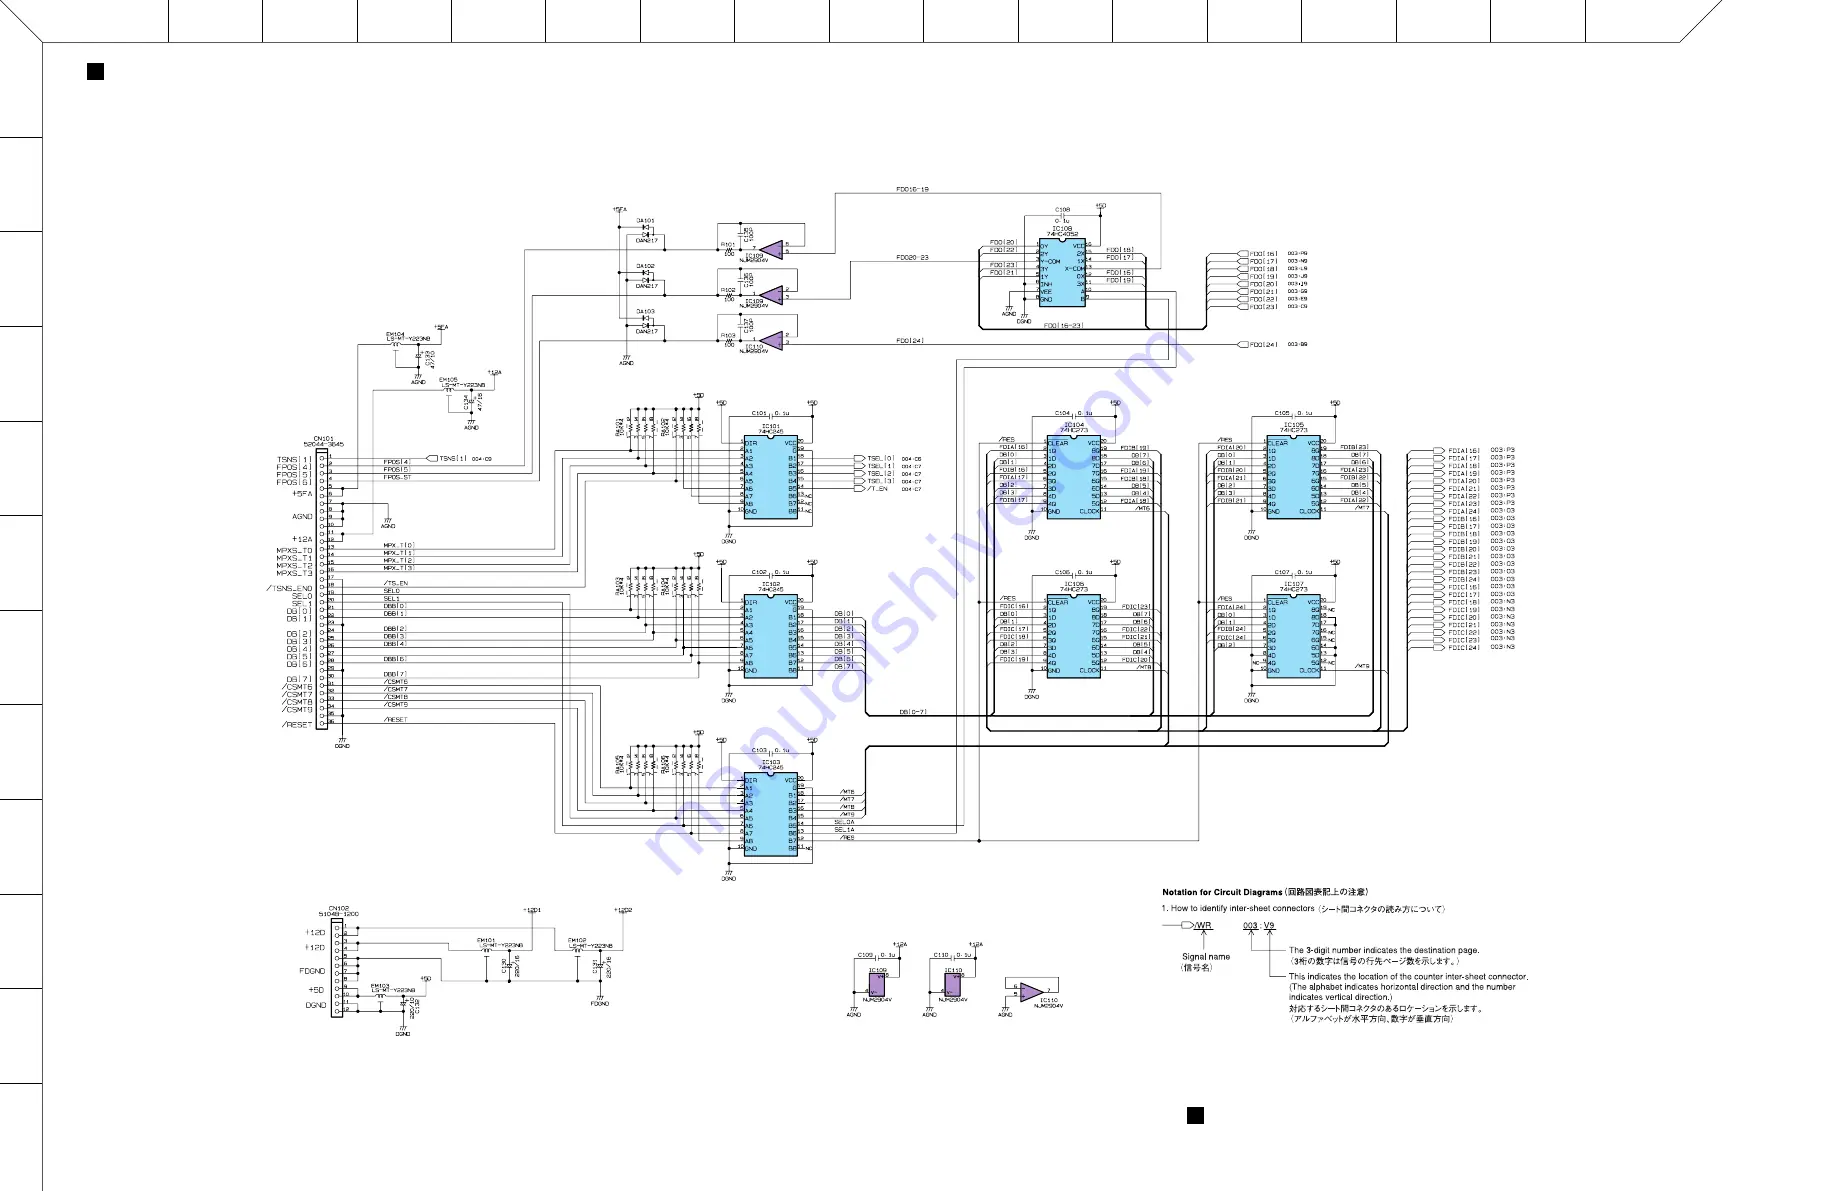1829x1191 pixels.
Task: Click the EM103 filter symbol
Action: point(381,996)
